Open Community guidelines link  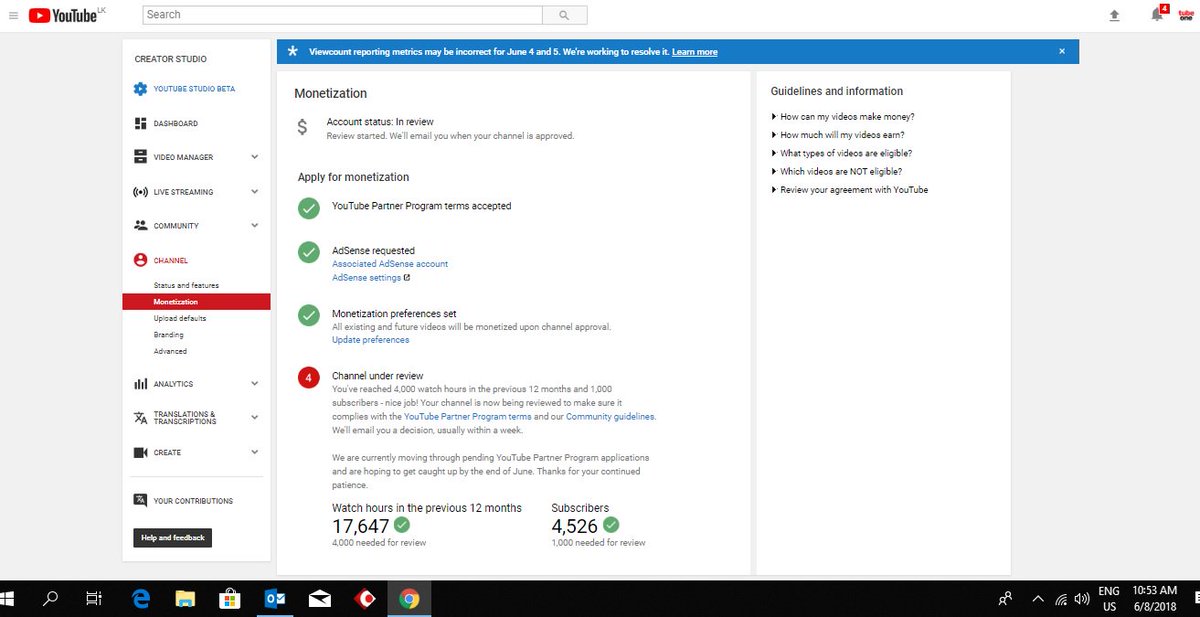[x=610, y=416]
